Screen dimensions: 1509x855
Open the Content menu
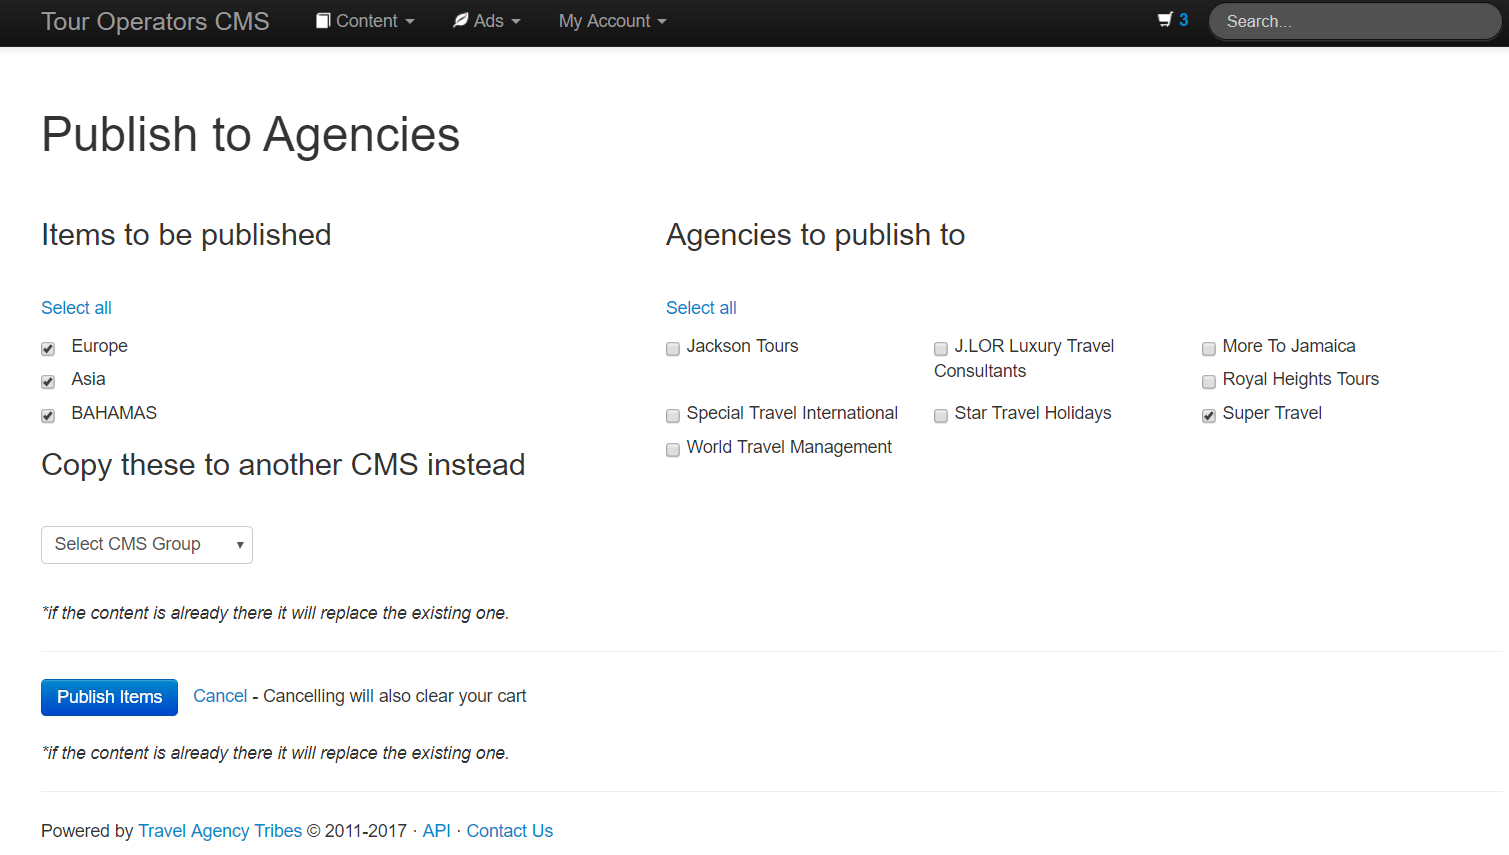(x=365, y=21)
